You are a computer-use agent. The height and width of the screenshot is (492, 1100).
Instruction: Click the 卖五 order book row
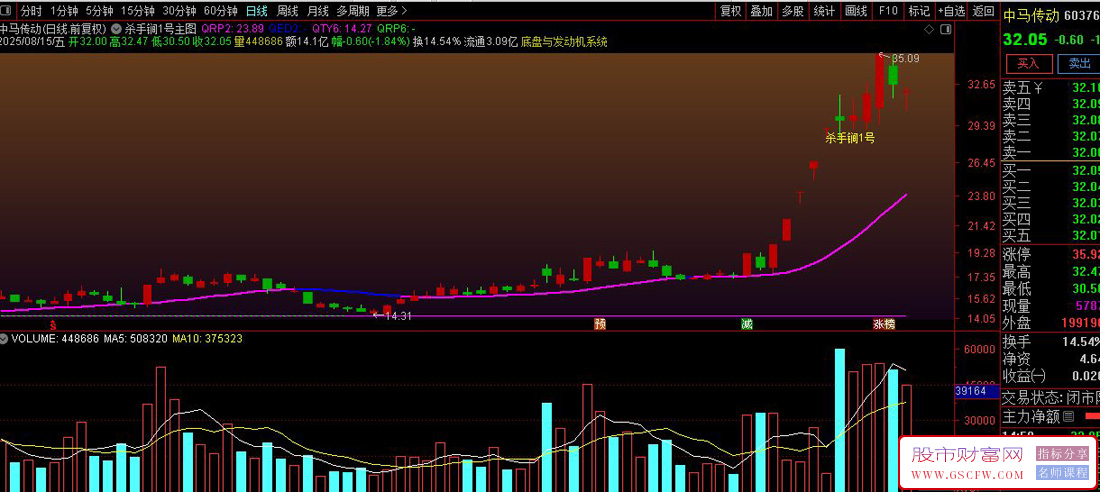point(1051,88)
